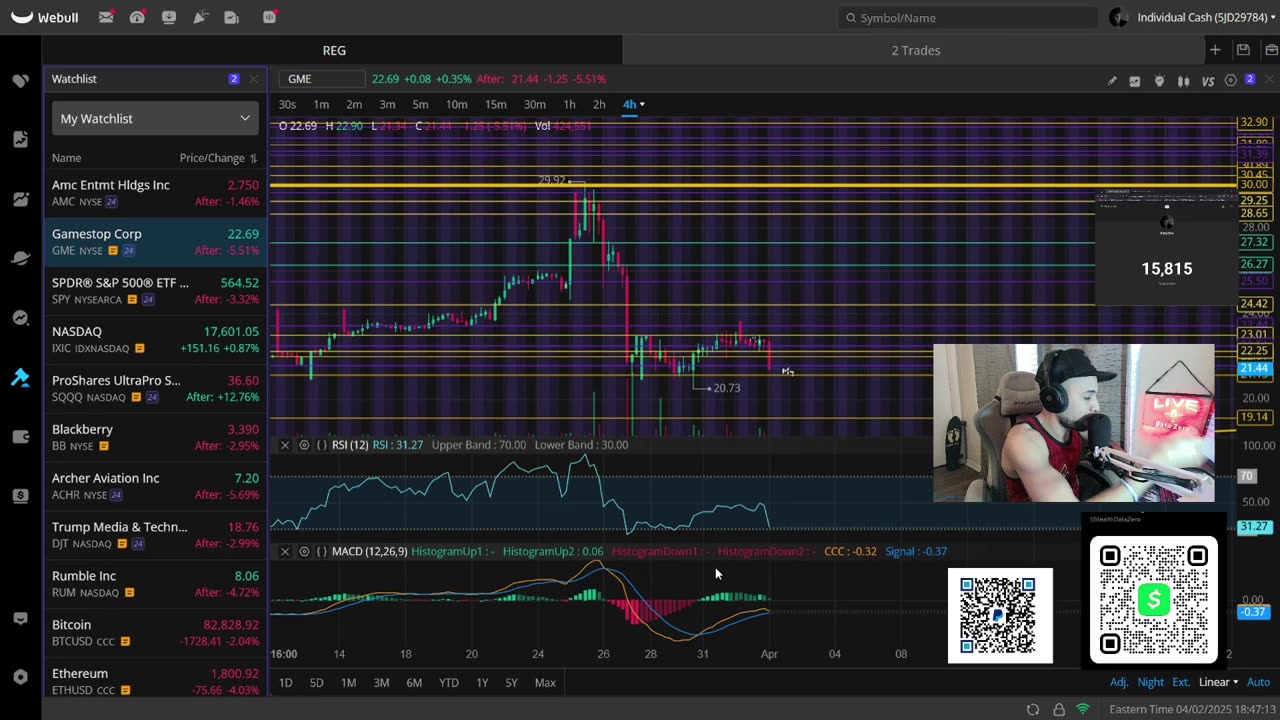Click the green wifi connection icon
Viewport: 1280px width, 720px height.
[1083, 709]
